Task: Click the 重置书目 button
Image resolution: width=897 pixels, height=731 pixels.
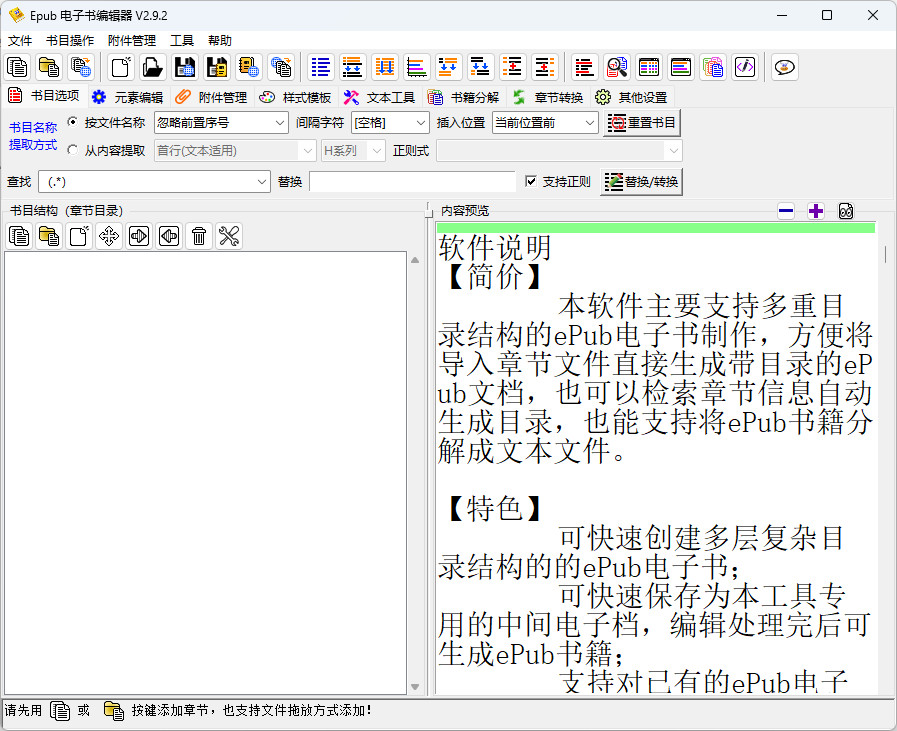Action: click(642, 123)
